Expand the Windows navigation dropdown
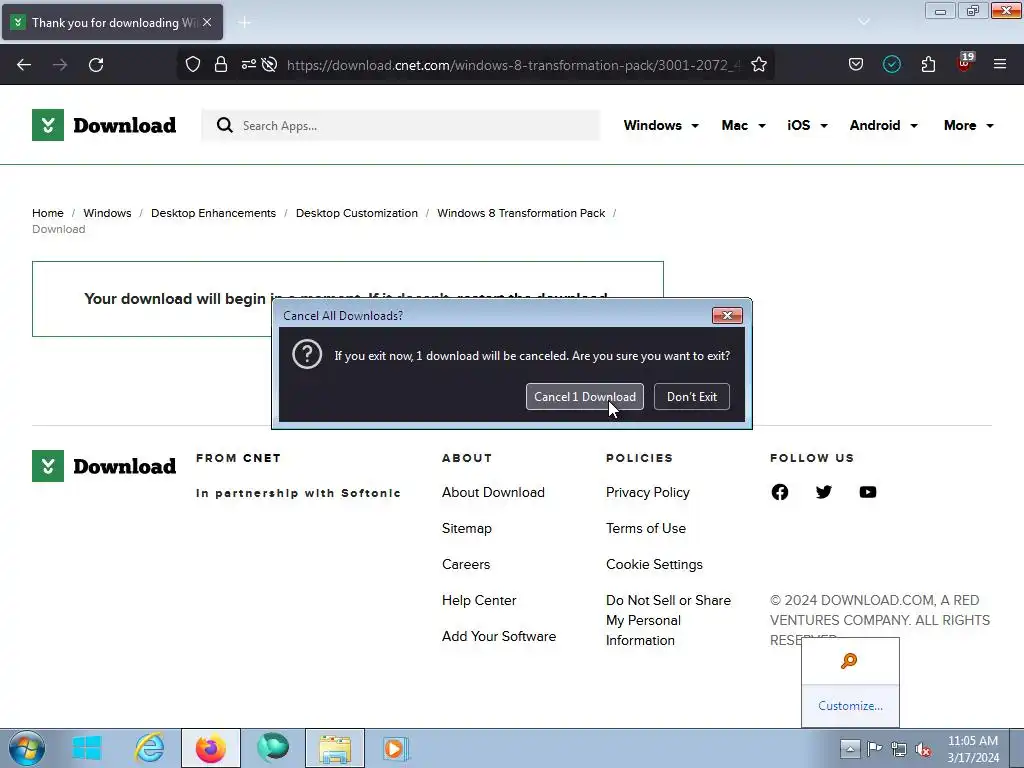This screenshot has height=768, width=1024. coord(661,125)
